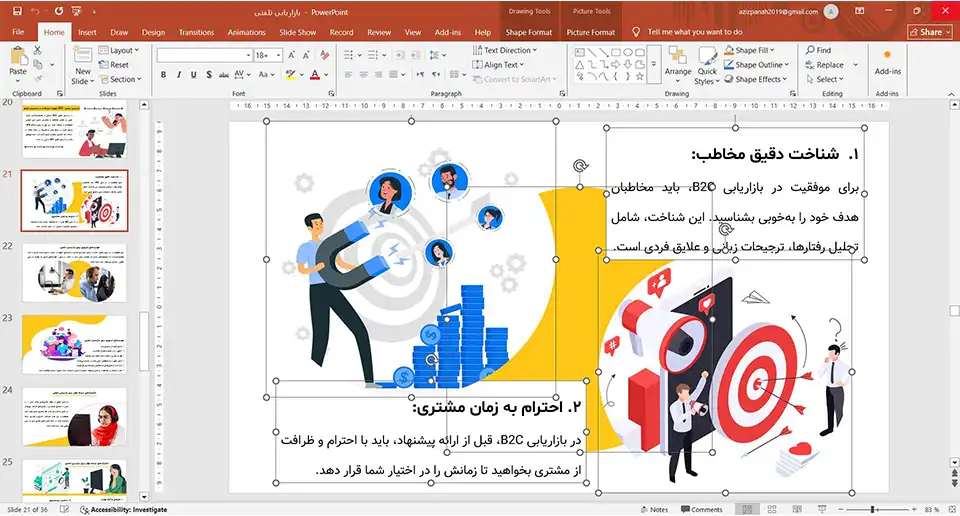
Task: Open the Picture Format tab
Action: pyautogui.click(x=591, y=32)
